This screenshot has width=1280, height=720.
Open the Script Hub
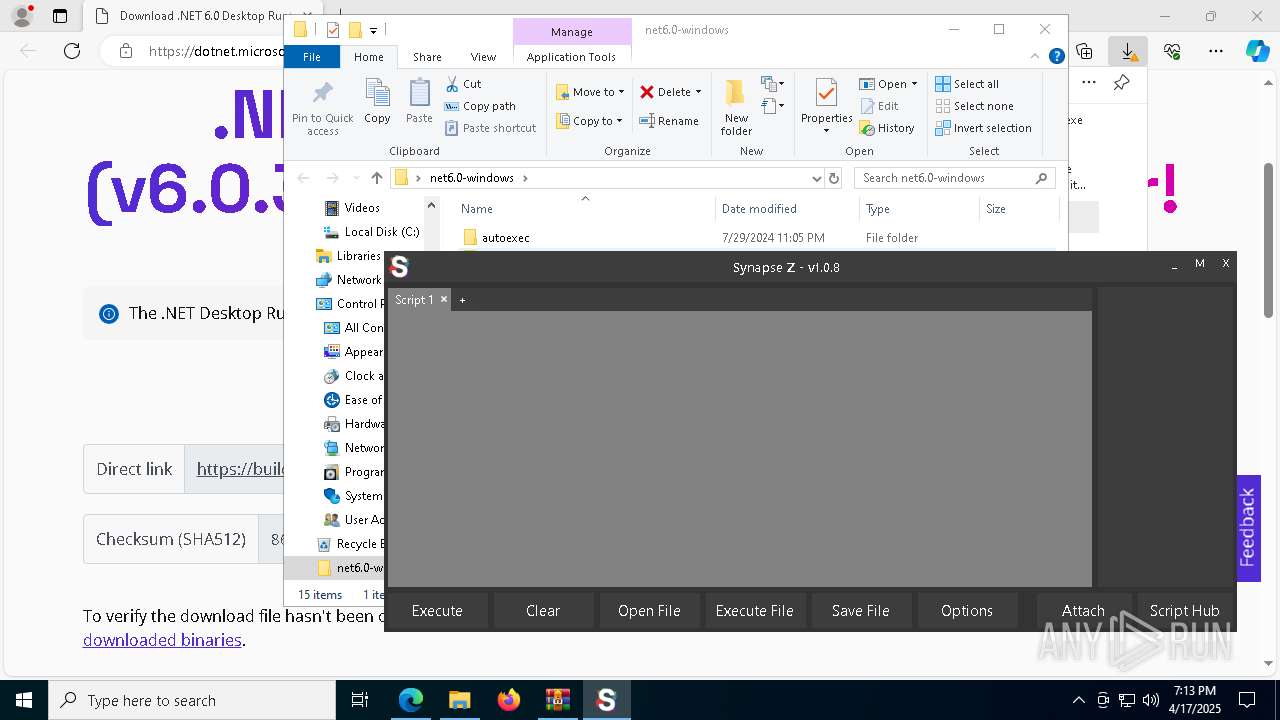pyautogui.click(x=1185, y=610)
